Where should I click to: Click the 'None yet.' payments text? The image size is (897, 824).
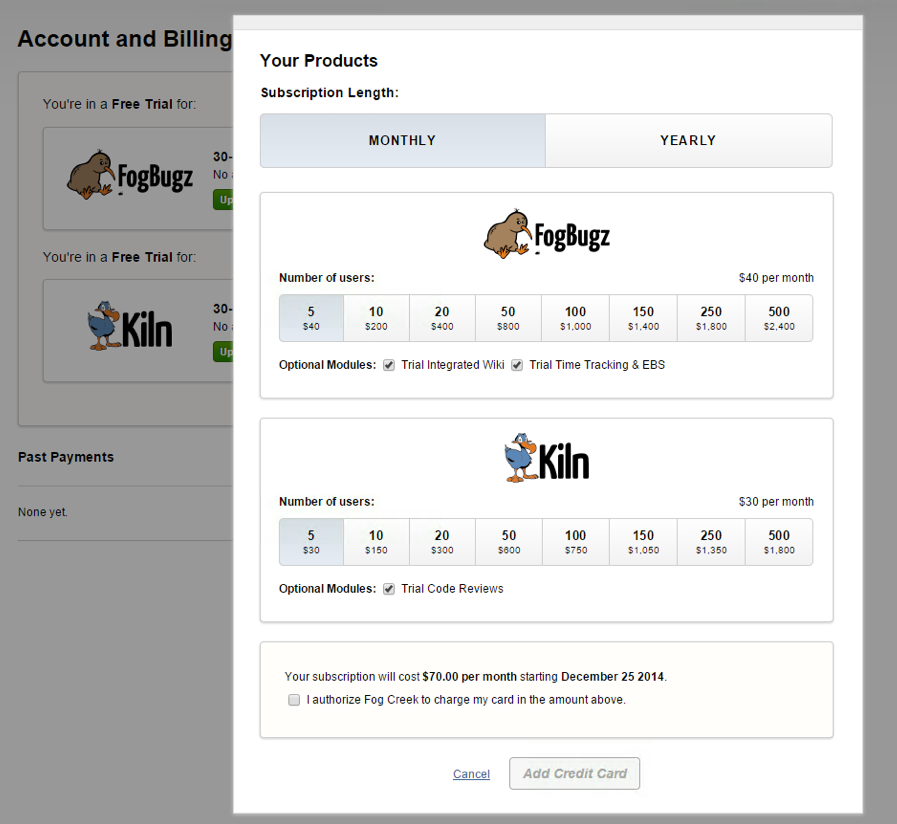(x=43, y=512)
